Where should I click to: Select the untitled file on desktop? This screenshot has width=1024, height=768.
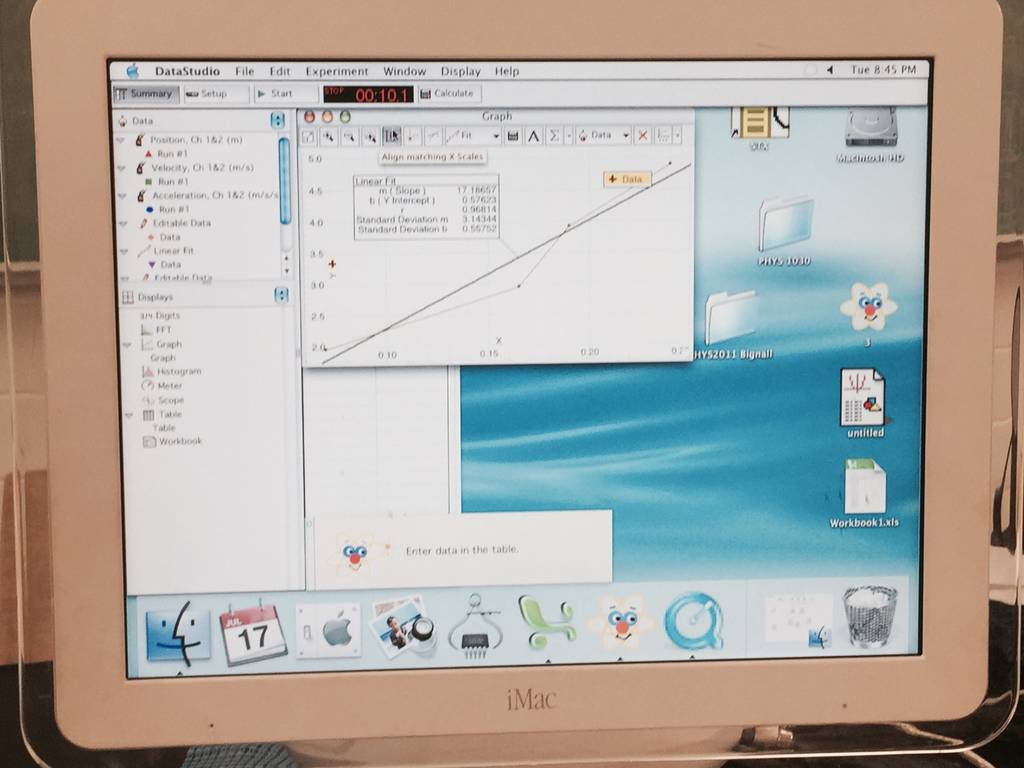pos(864,404)
